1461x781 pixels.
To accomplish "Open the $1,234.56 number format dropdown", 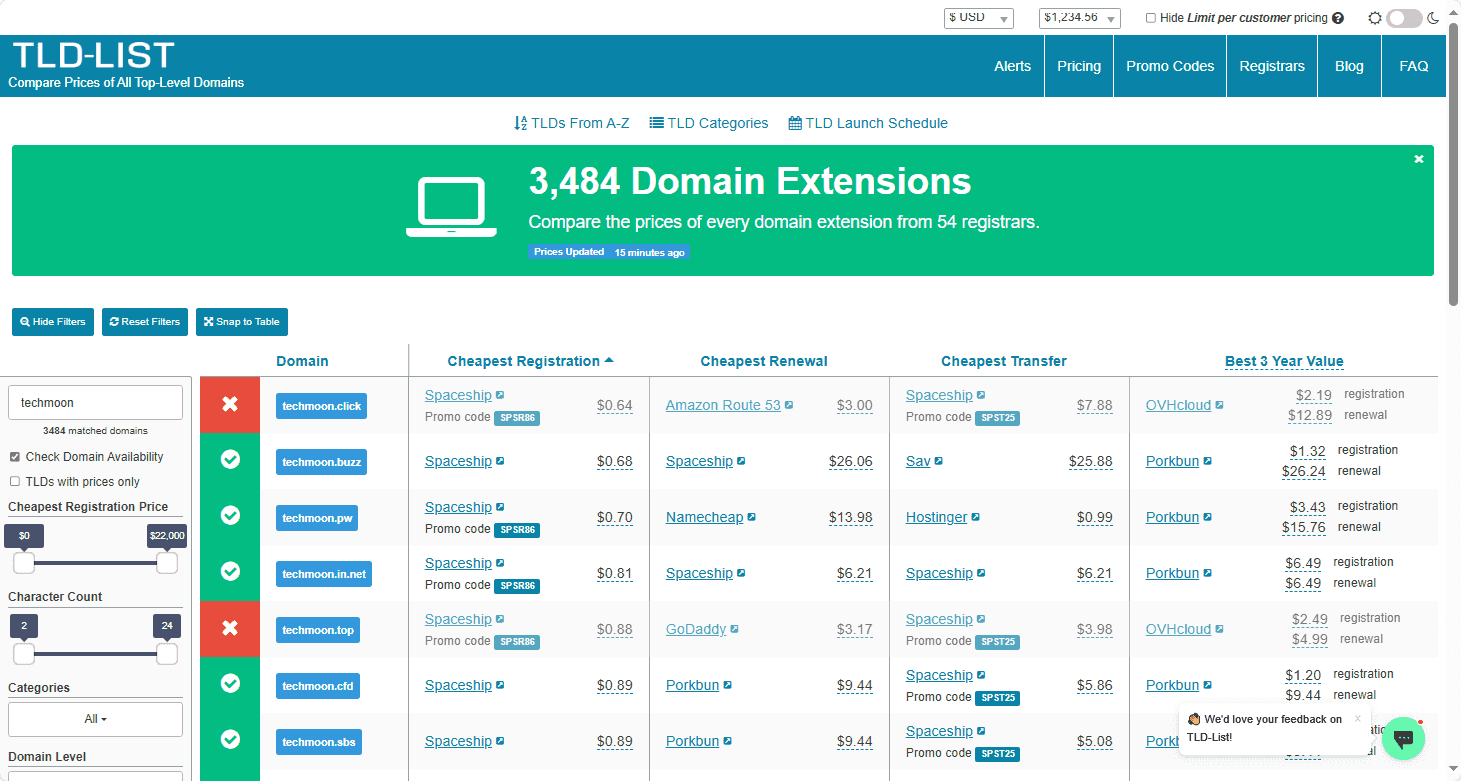I will (1080, 18).
